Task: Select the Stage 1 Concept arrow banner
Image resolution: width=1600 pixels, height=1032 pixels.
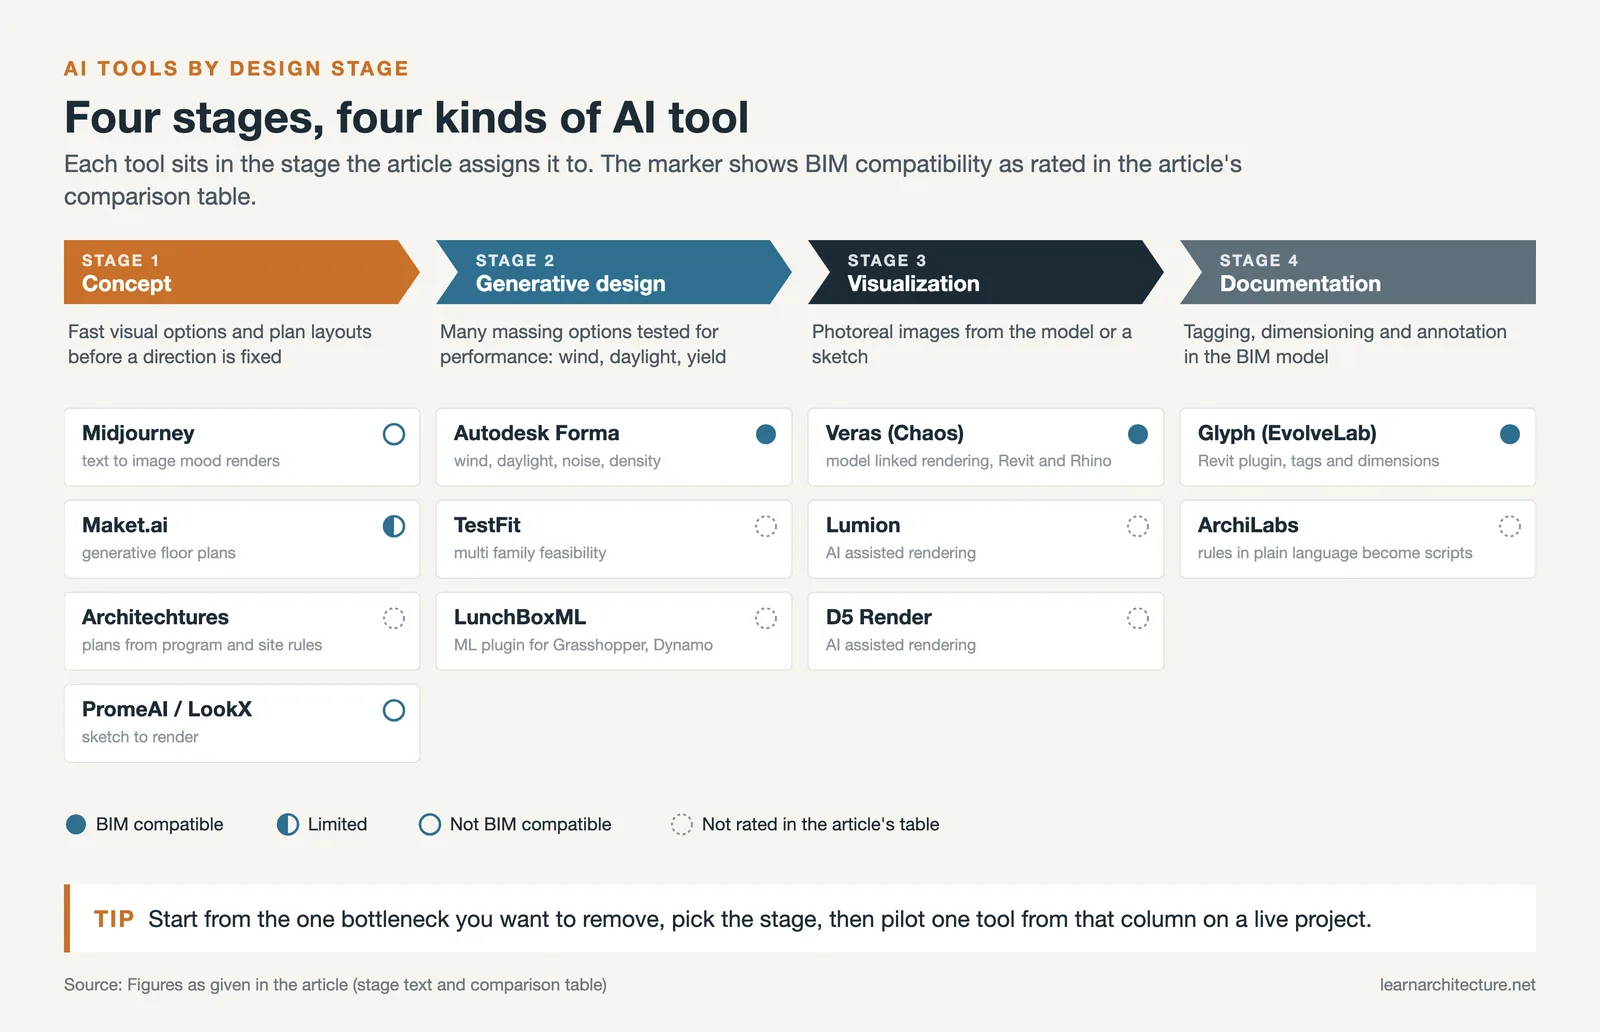Action: [x=242, y=272]
